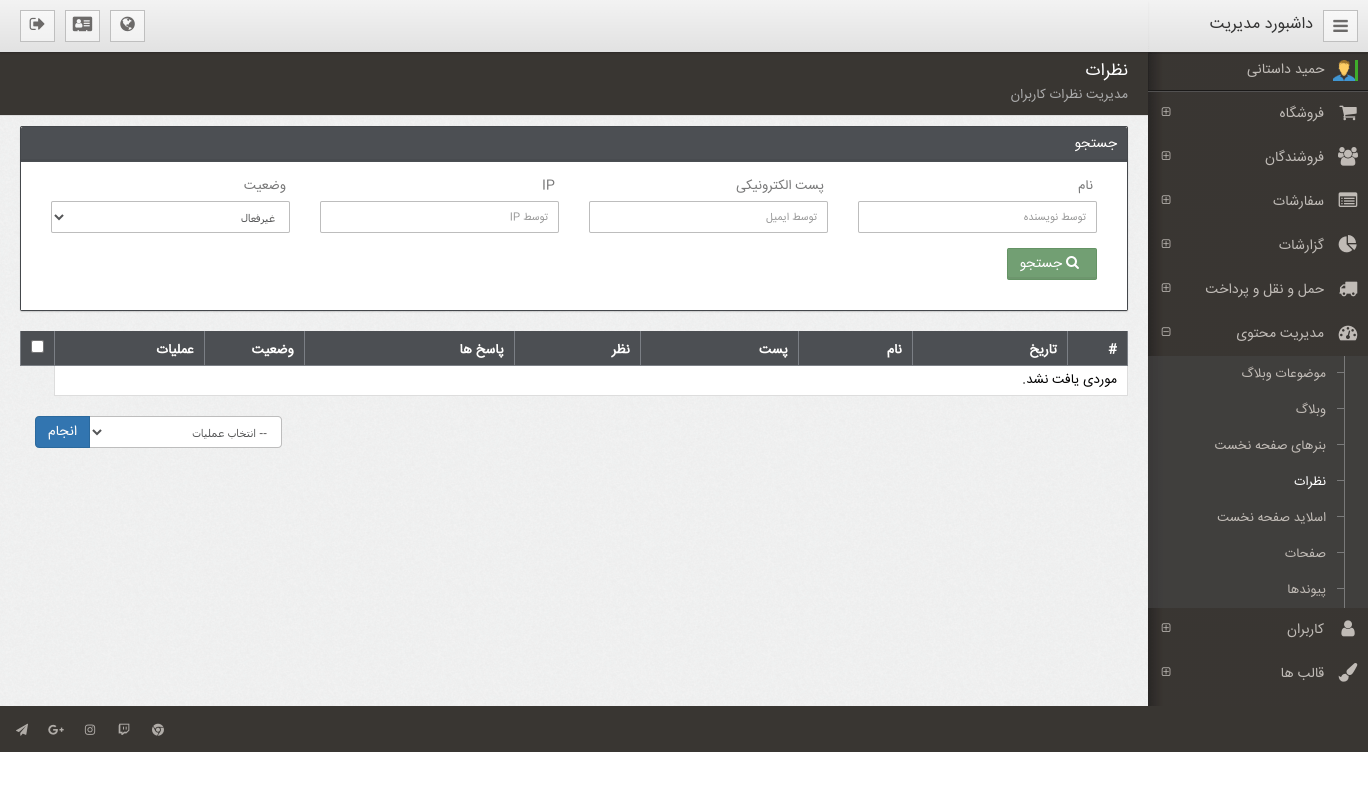Click the Chrome icon in footer
Viewport: 1368px width, 793px height.
[x=158, y=730]
